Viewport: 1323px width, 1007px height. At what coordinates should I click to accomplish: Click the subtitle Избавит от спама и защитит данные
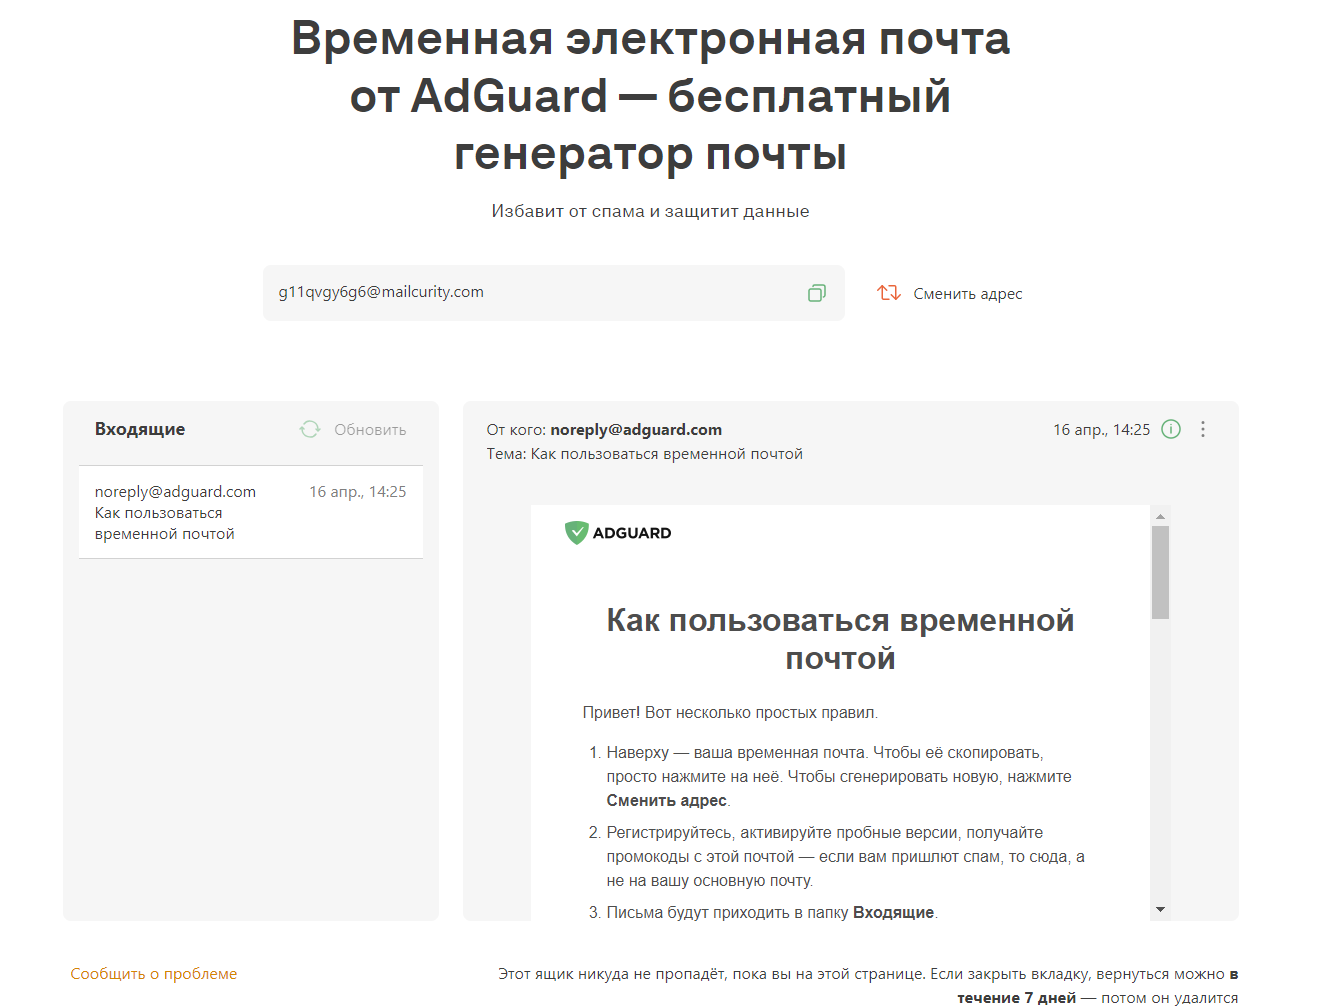tap(650, 211)
